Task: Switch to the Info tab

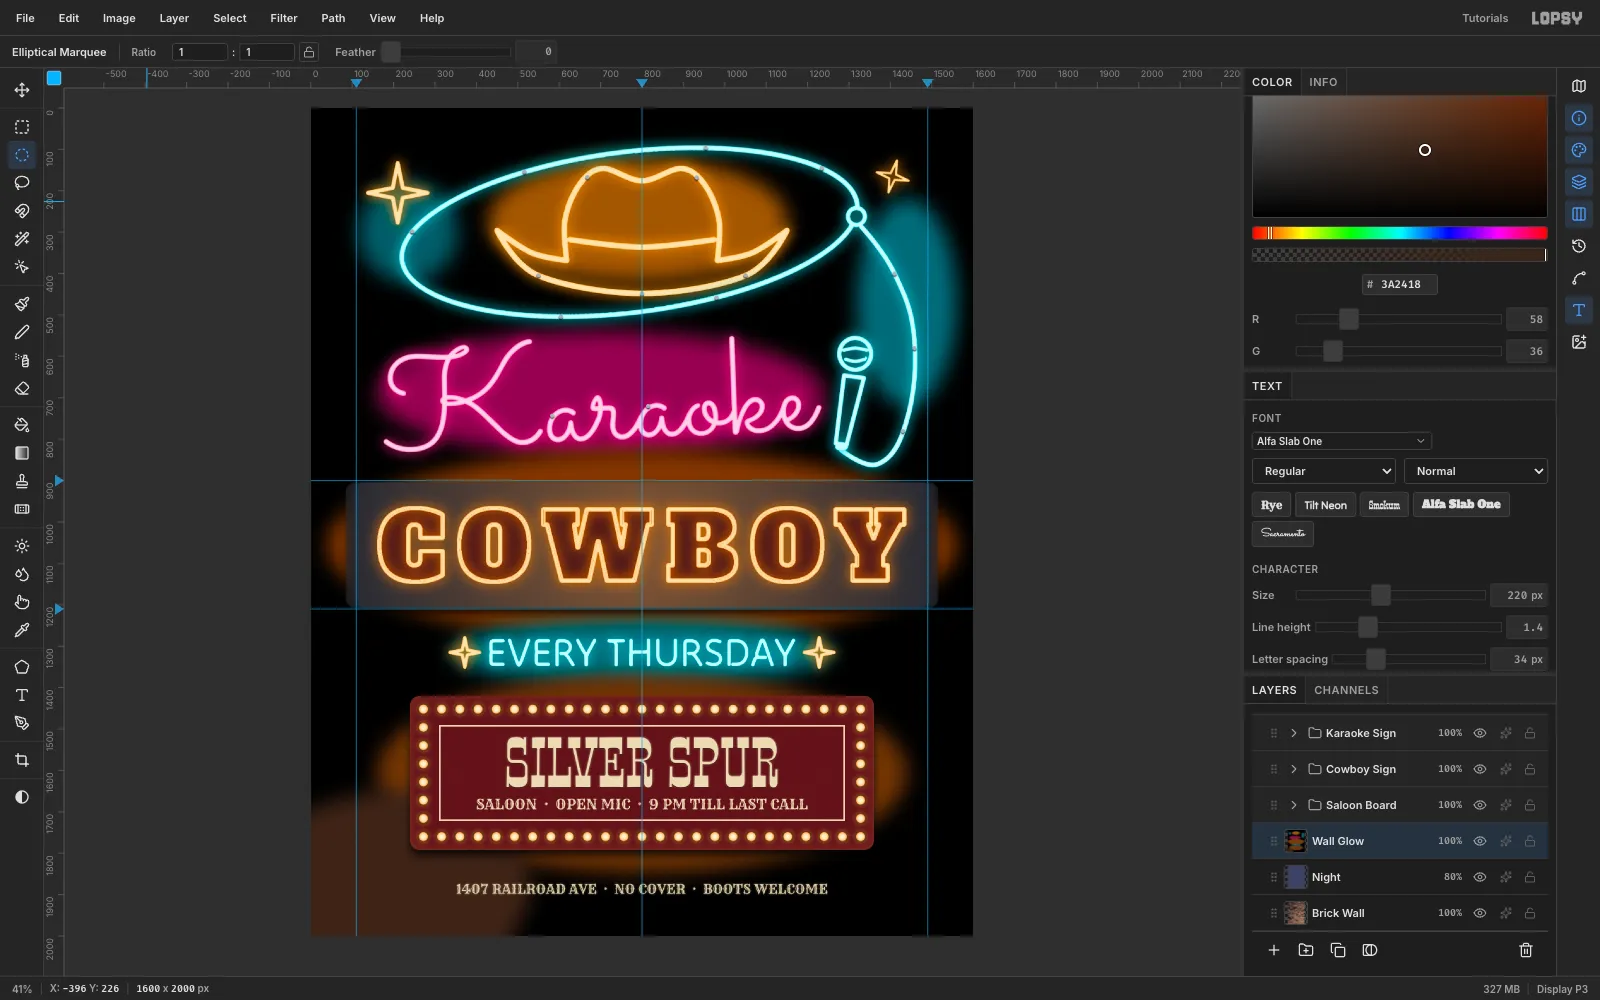Action: tap(1323, 82)
